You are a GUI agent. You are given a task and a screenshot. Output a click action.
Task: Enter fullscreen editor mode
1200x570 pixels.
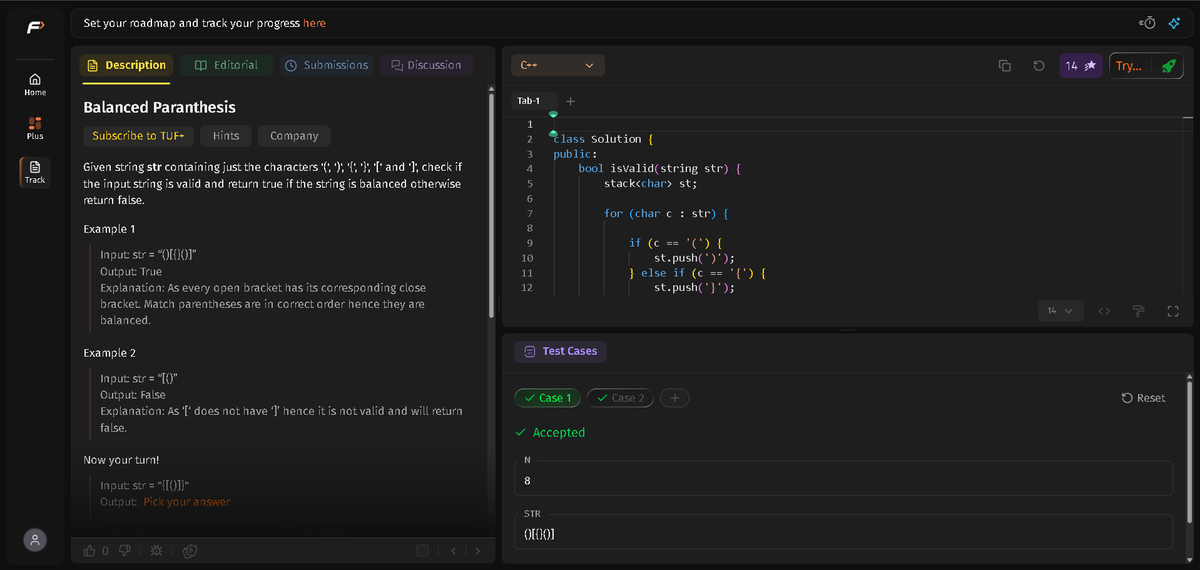pyautogui.click(x=1173, y=311)
